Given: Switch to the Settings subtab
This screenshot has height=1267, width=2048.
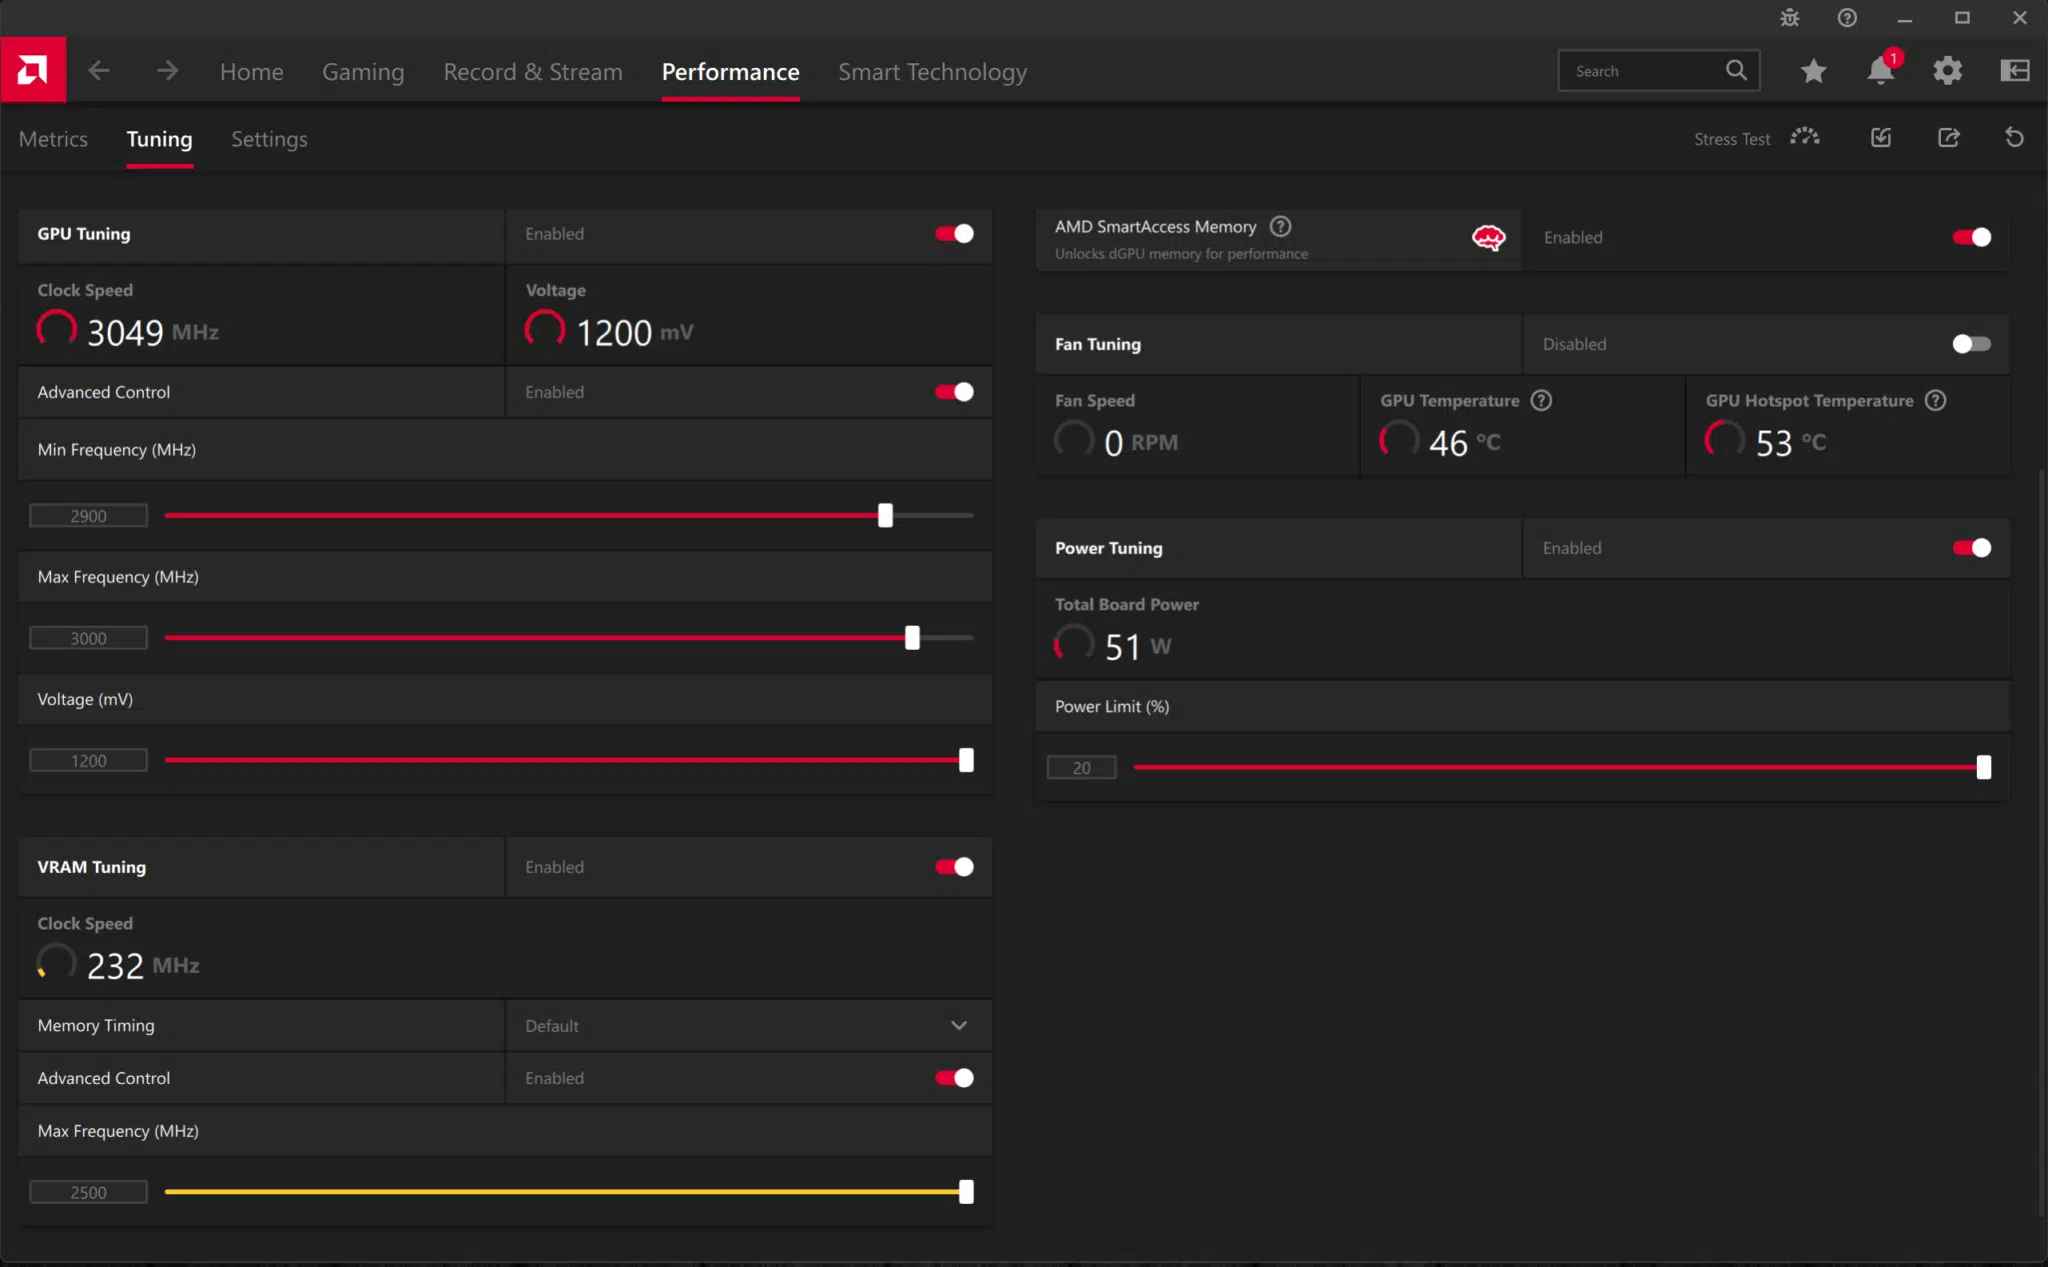Looking at the screenshot, I should point(269,139).
